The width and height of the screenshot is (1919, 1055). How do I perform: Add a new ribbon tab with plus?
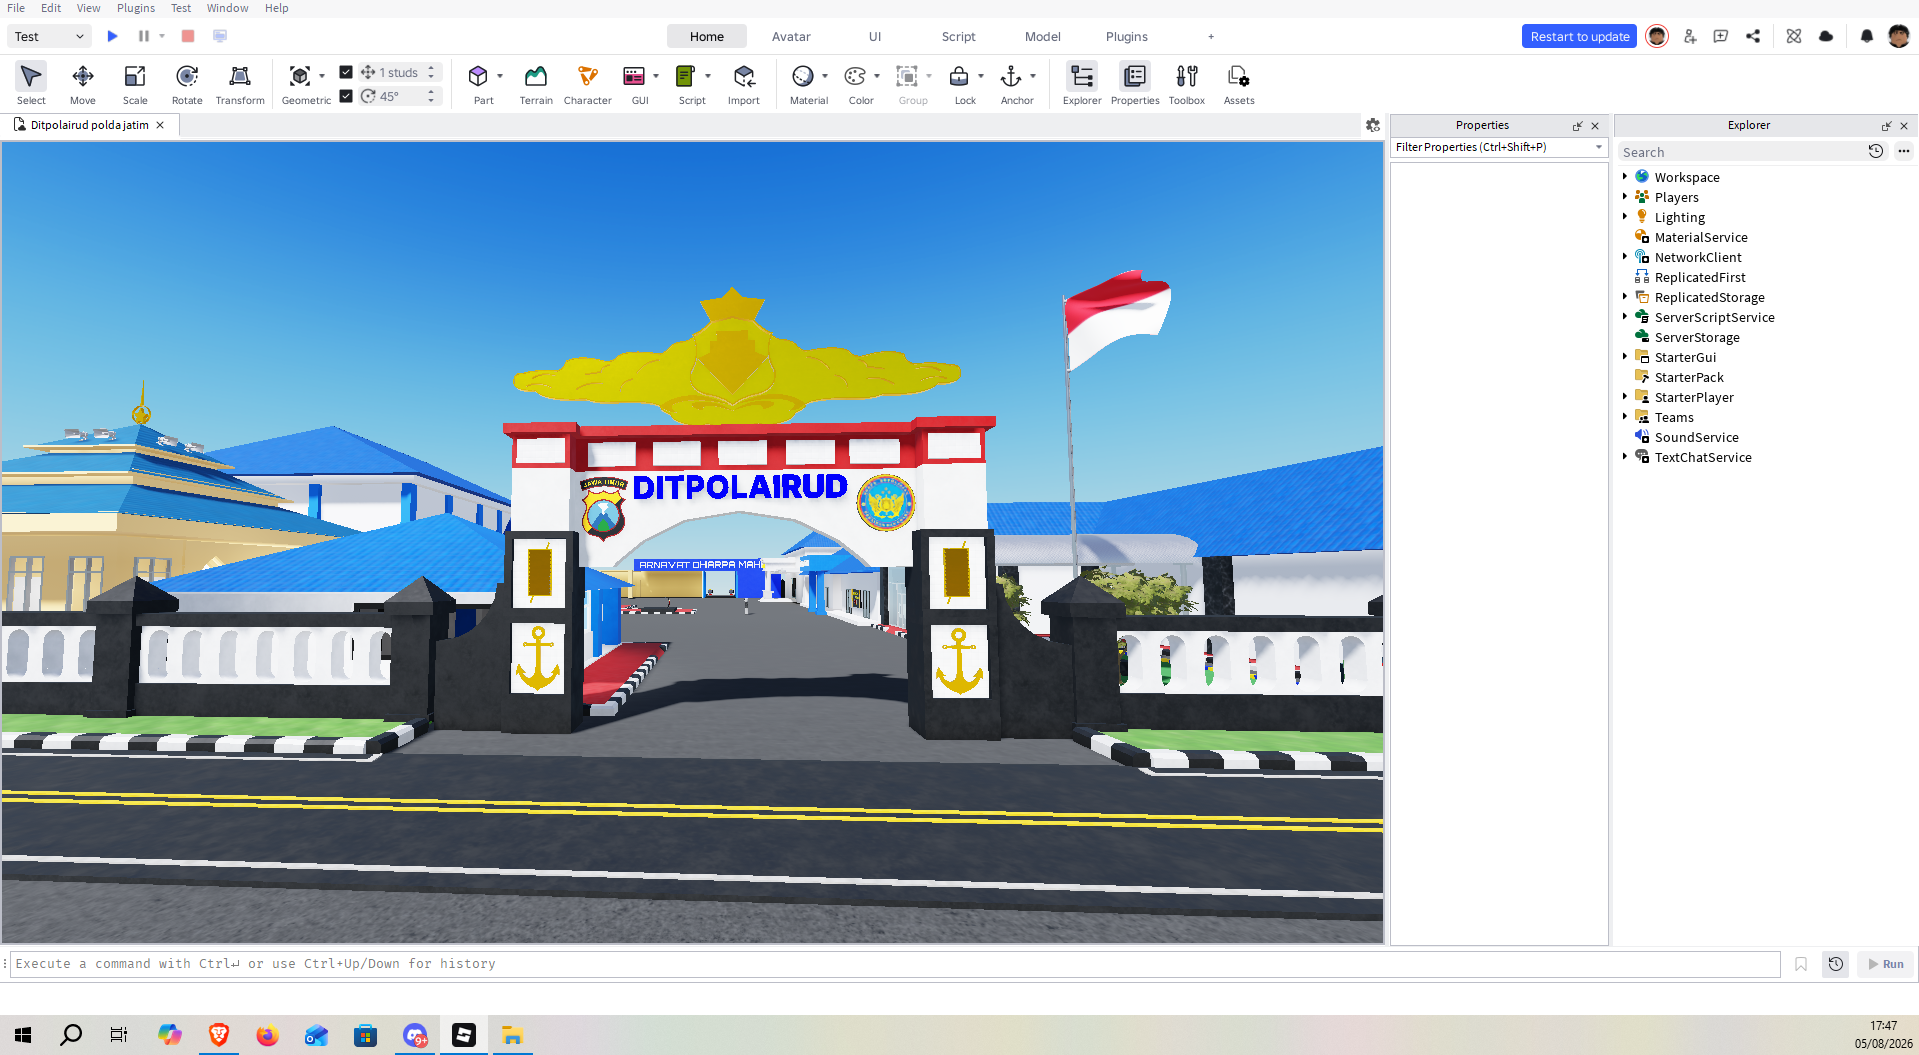tap(1210, 36)
